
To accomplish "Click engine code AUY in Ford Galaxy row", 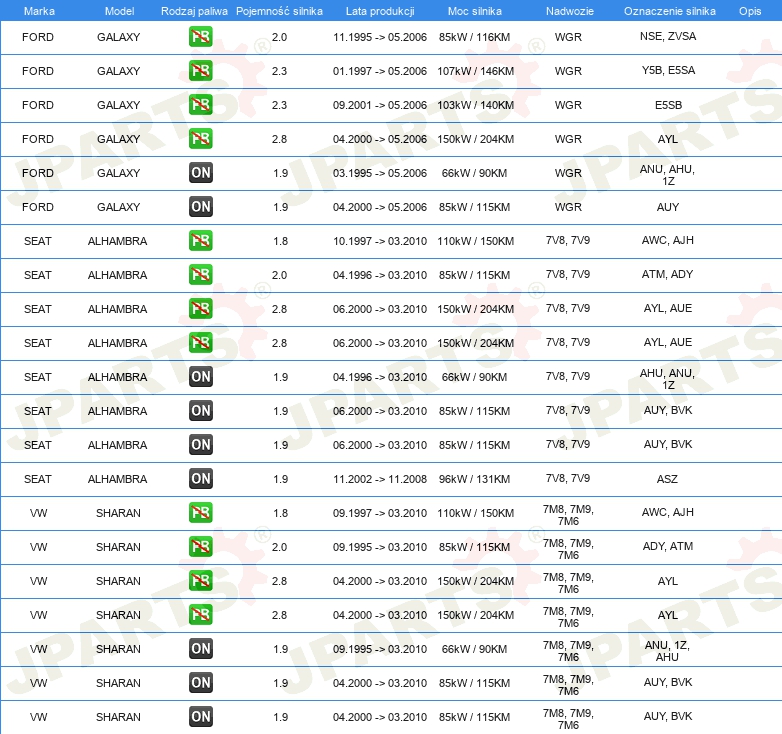I will (668, 206).
